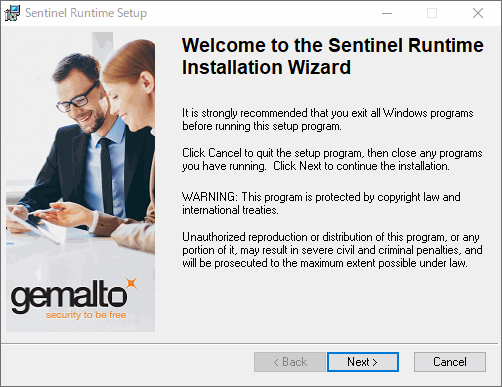Click the greyed-out Back button

(290, 362)
